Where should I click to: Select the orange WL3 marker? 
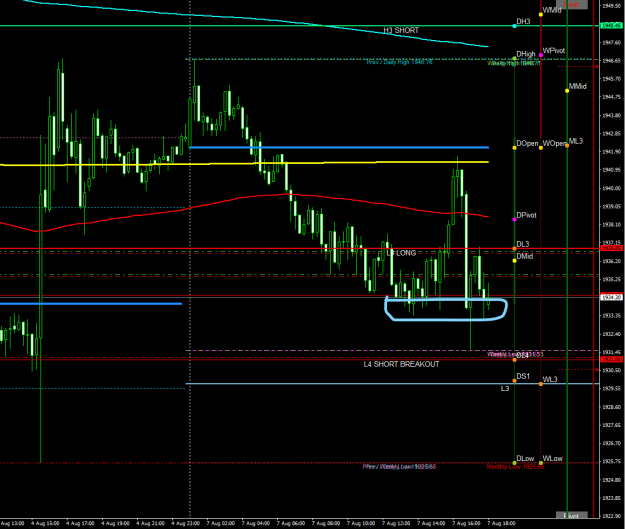click(541, 384)
